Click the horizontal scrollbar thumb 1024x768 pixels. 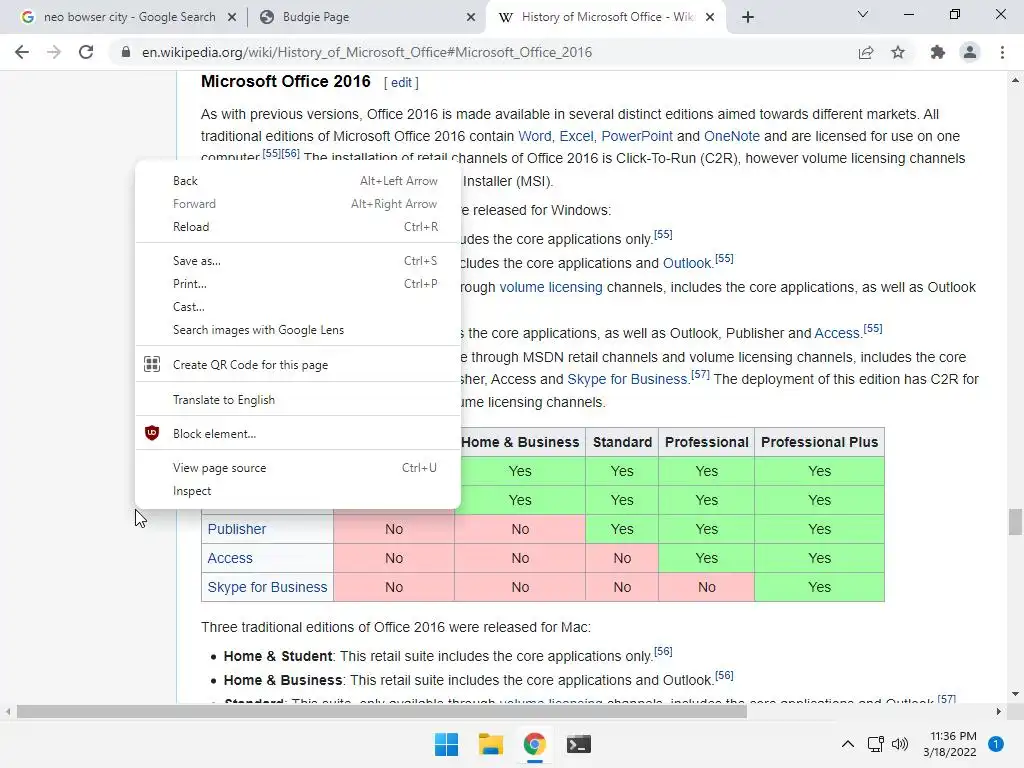tap(381, 712)
